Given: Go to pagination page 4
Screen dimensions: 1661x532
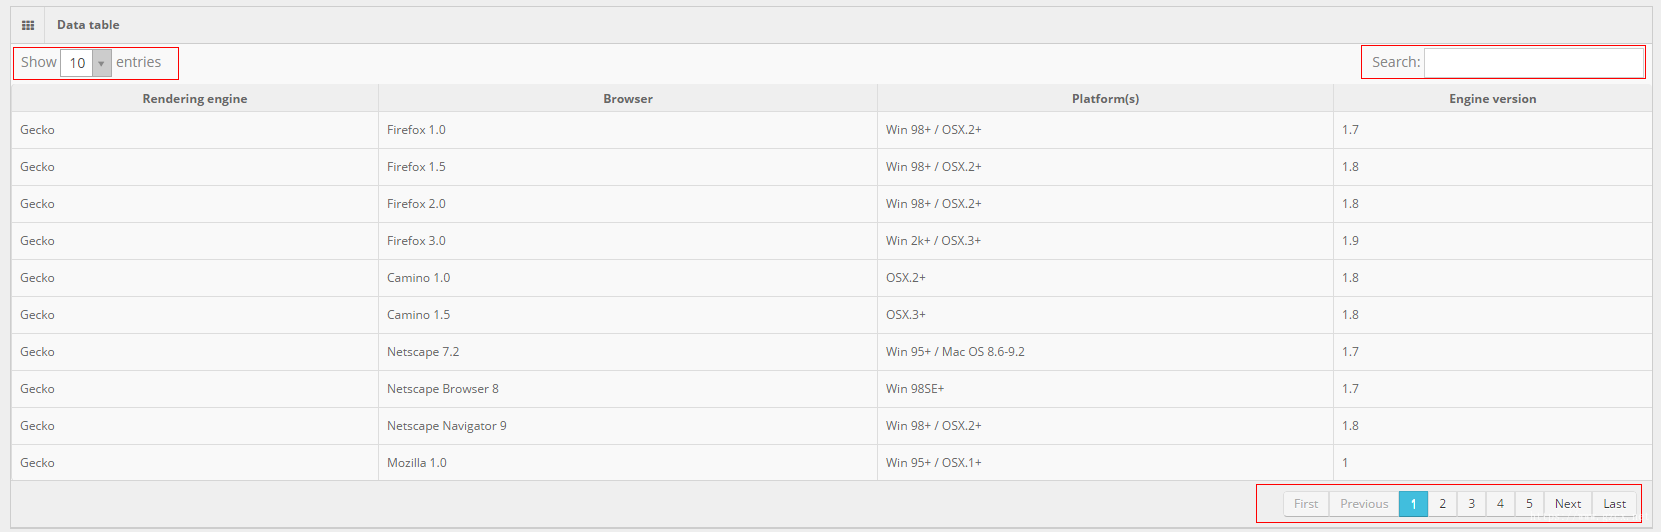Looking at the screenshot, I should (1500, 504).
